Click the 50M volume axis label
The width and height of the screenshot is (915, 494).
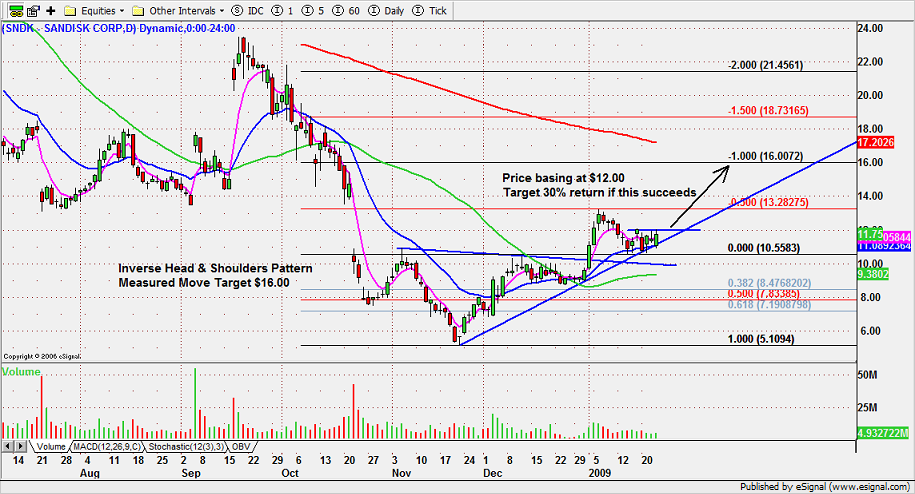coord(867,374)
